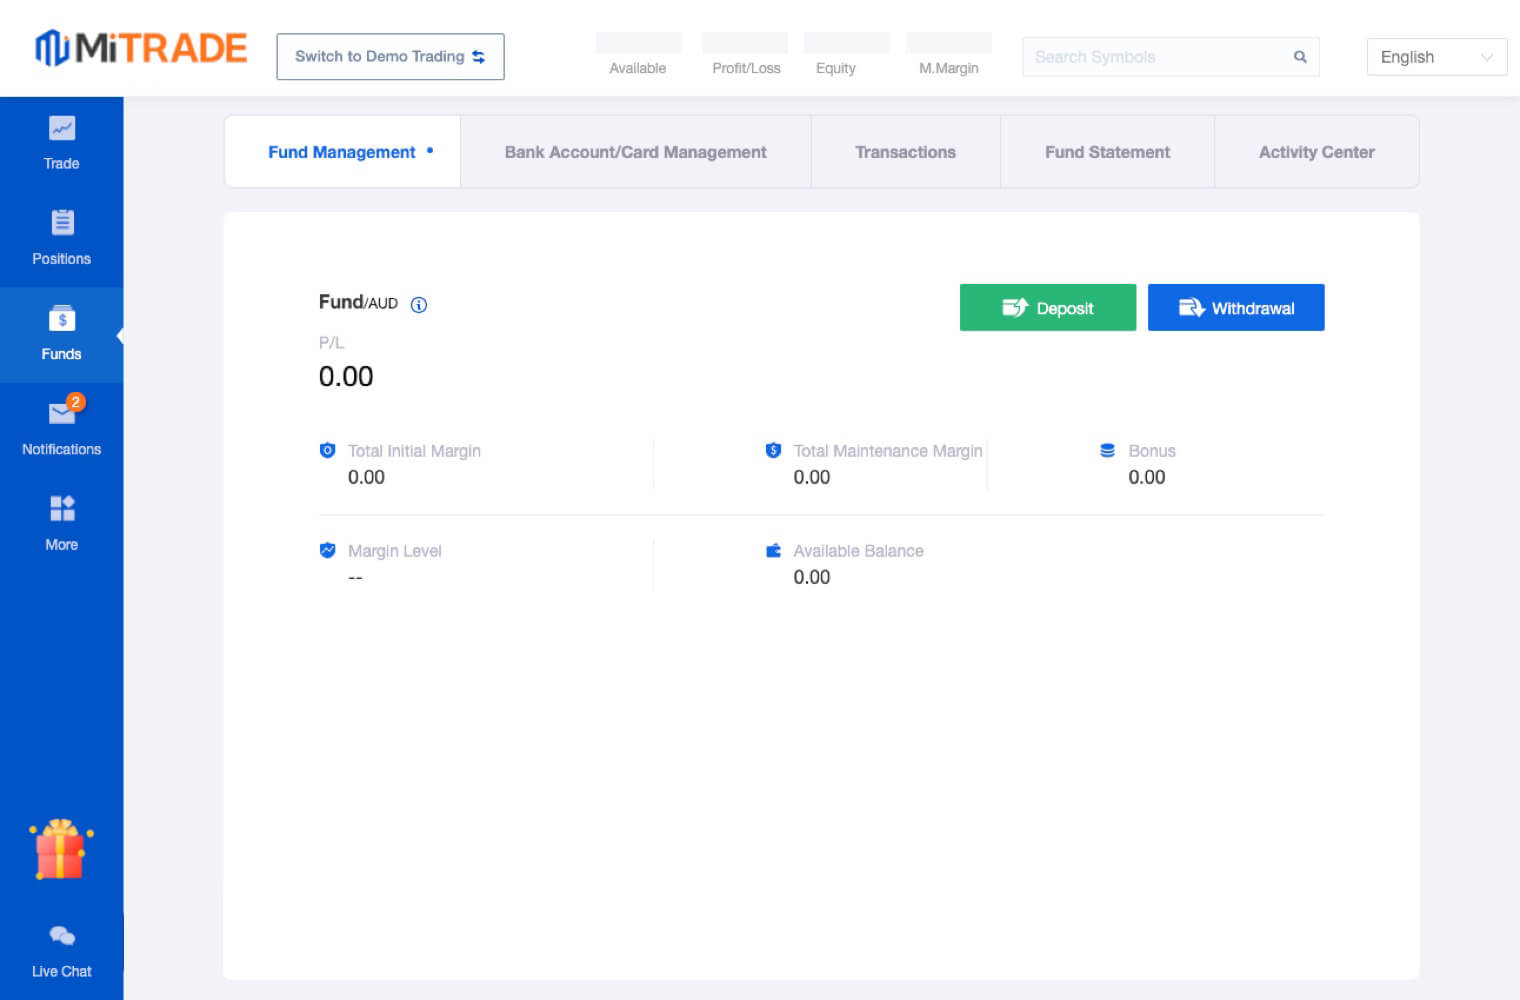Open the Positions clipboard icon
This screenshot has width=1520, height=1000.
click(x=62, y=223)
